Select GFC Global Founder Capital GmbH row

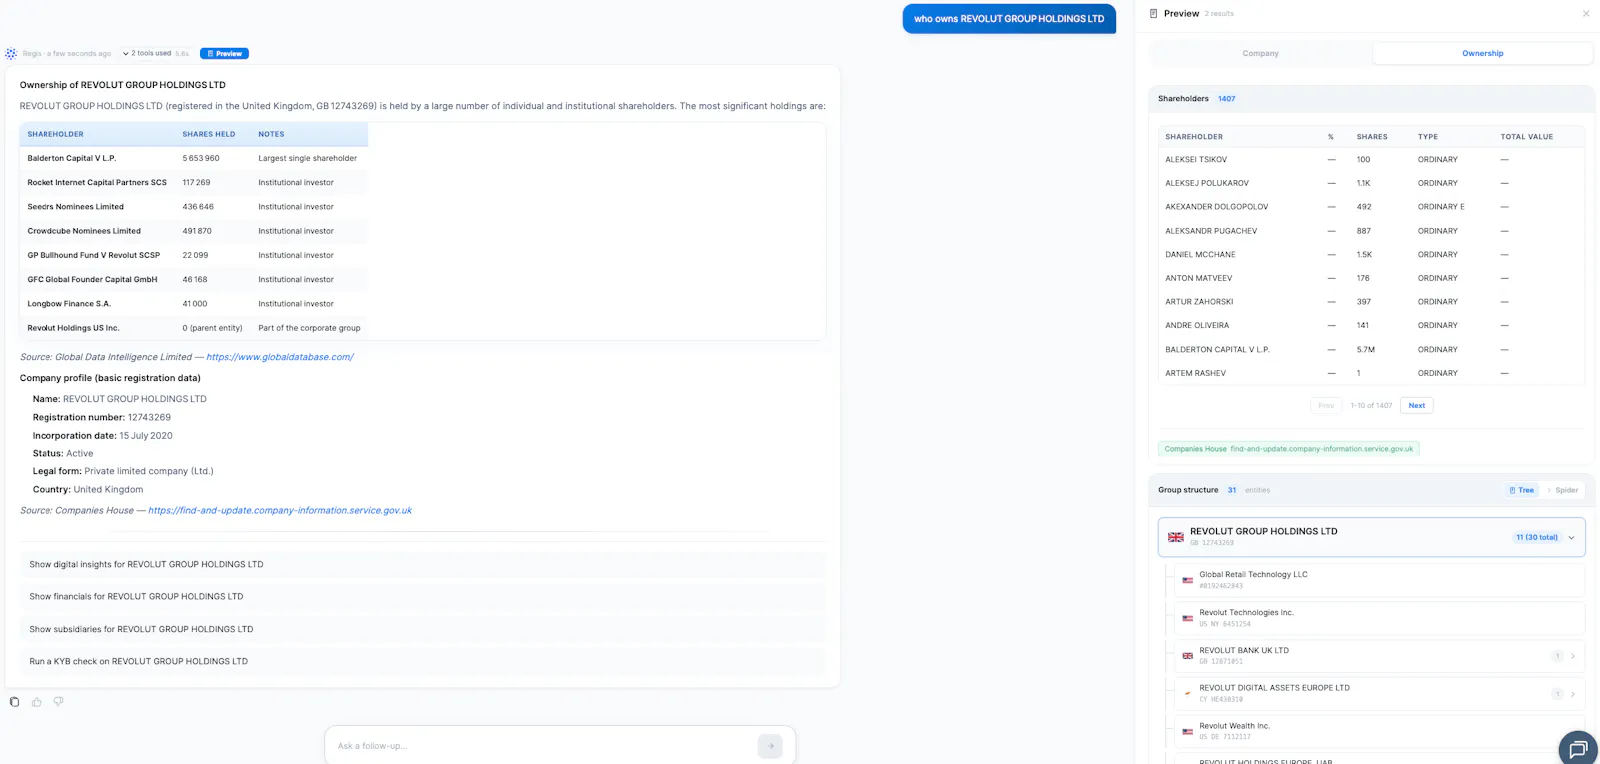[194, 280]
